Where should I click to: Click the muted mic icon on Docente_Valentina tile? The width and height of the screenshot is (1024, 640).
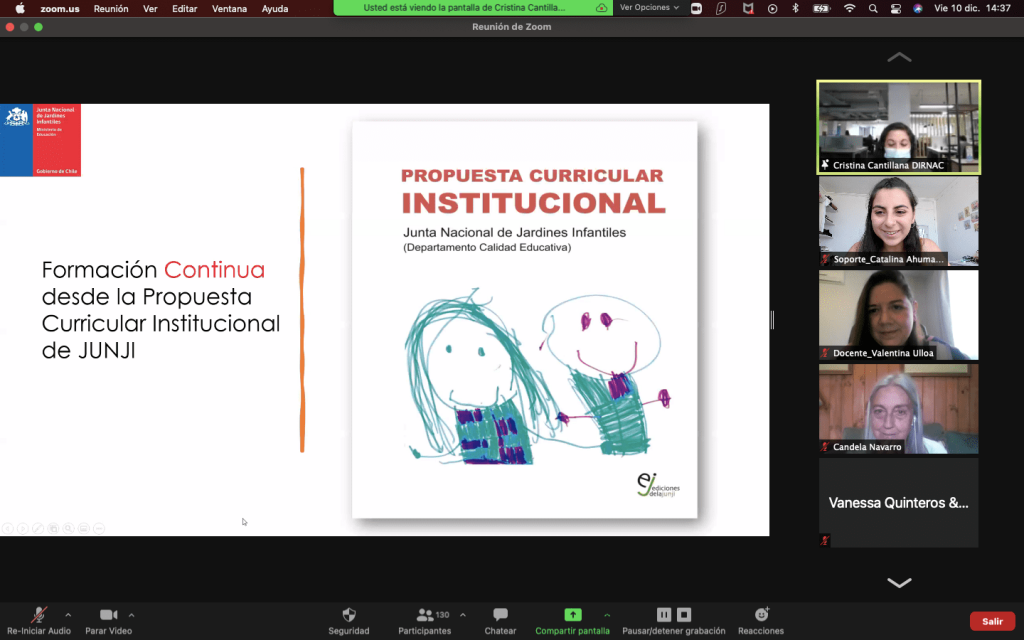click(825, 353)
